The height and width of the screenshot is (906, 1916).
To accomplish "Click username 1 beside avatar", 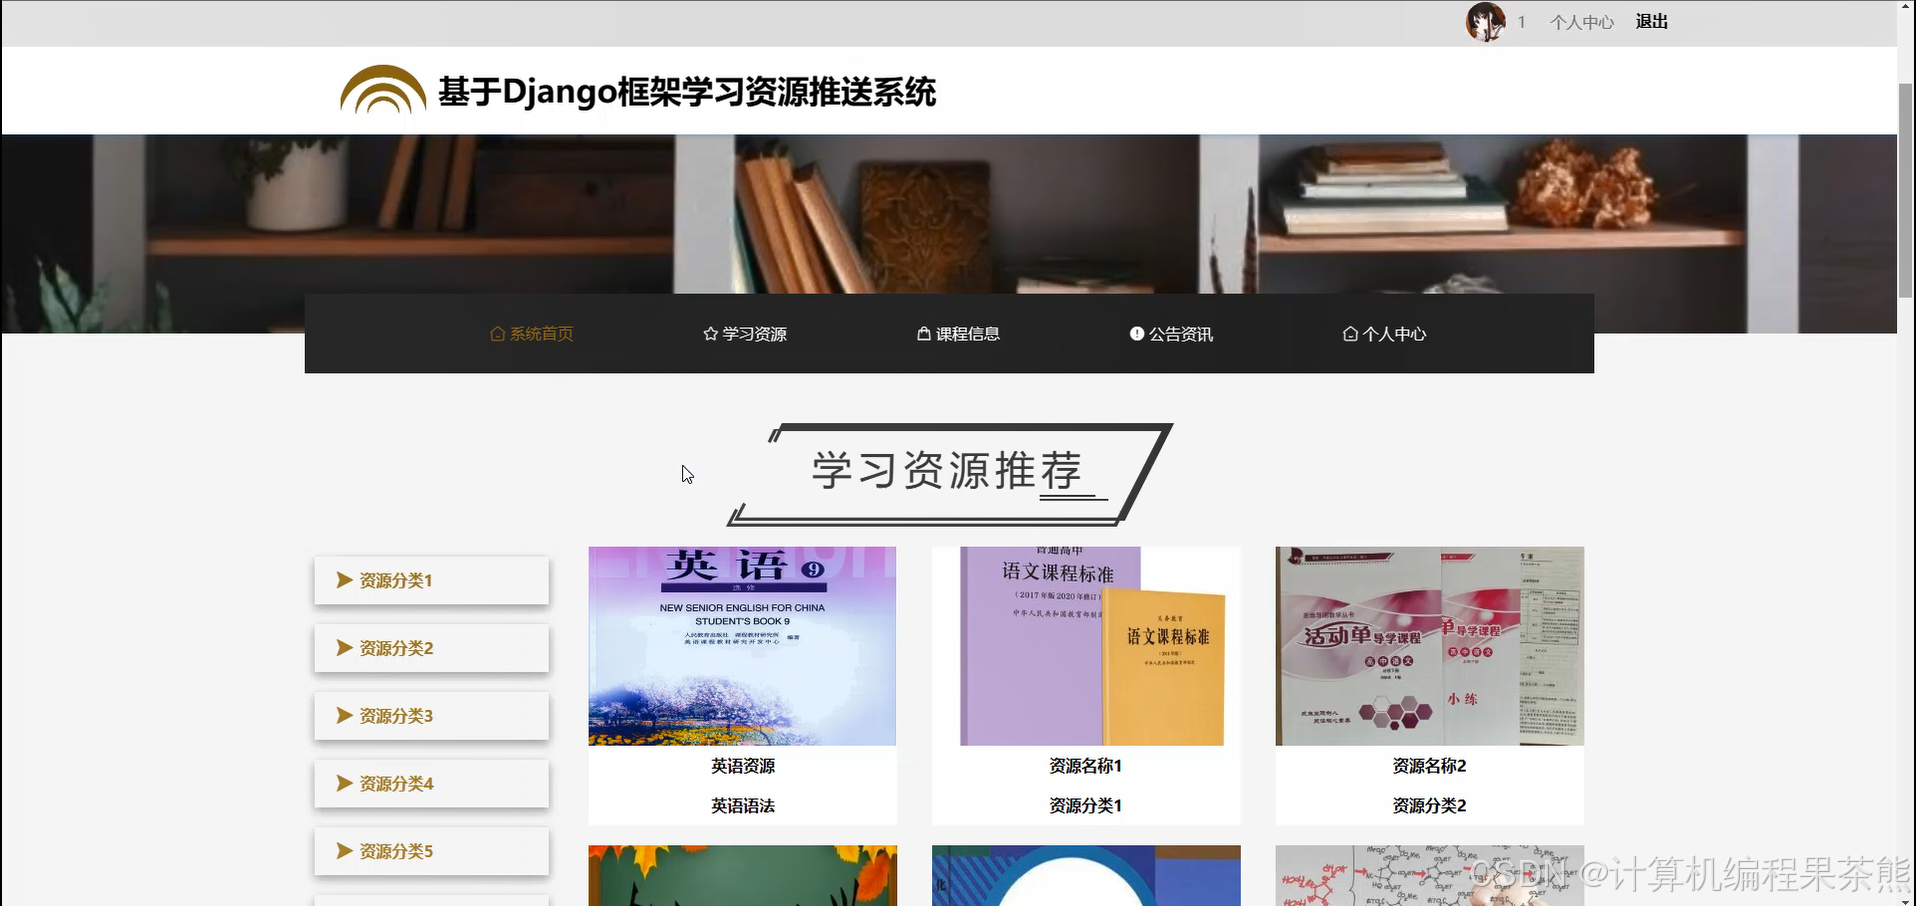I will [x=1521, y=22].
